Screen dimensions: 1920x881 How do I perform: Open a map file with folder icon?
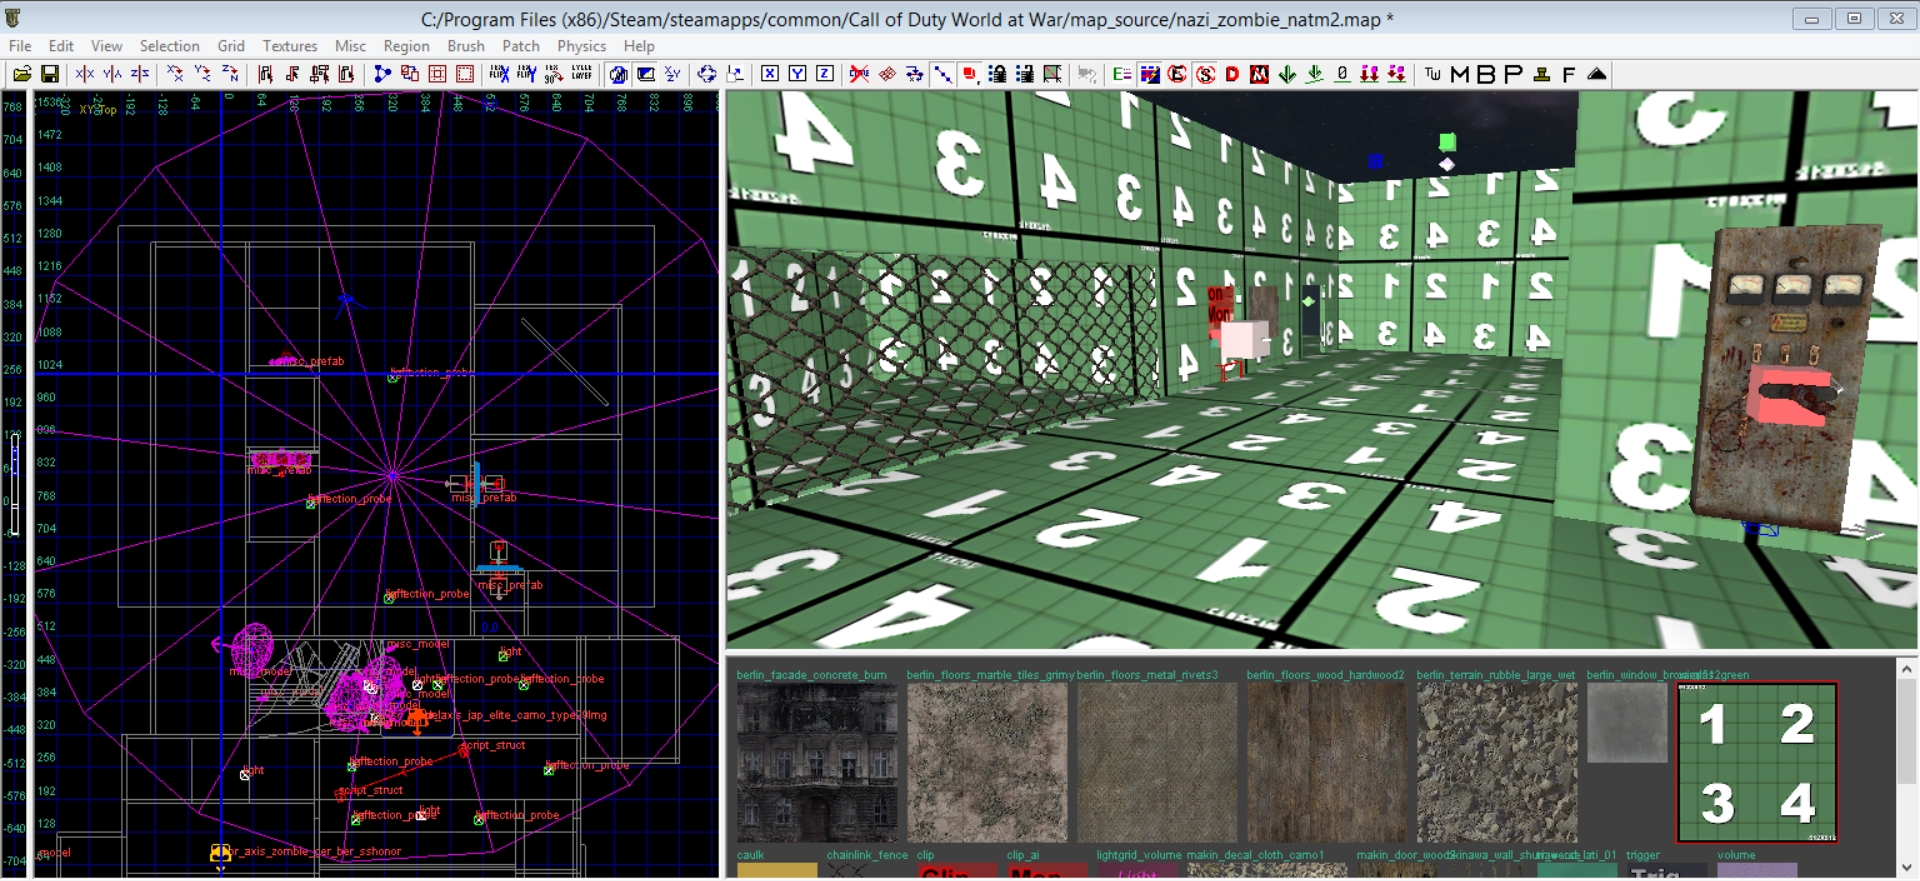(x=22, y=74)
